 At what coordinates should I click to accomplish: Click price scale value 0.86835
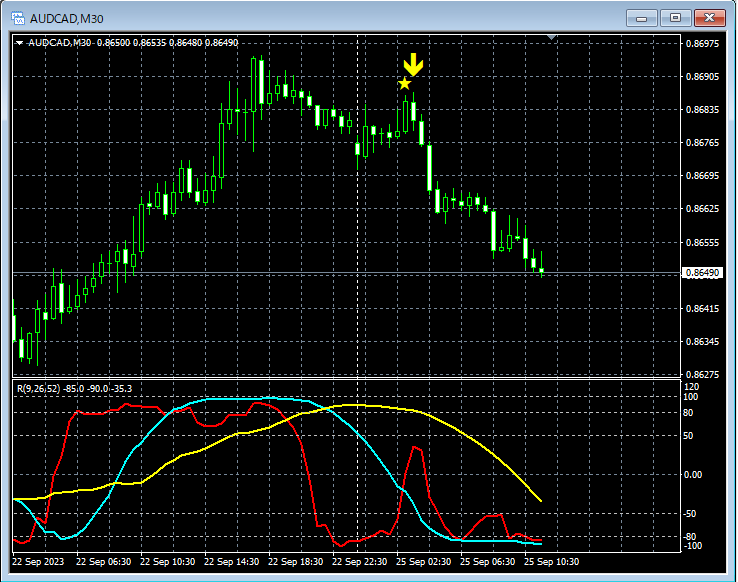(703, 110)
